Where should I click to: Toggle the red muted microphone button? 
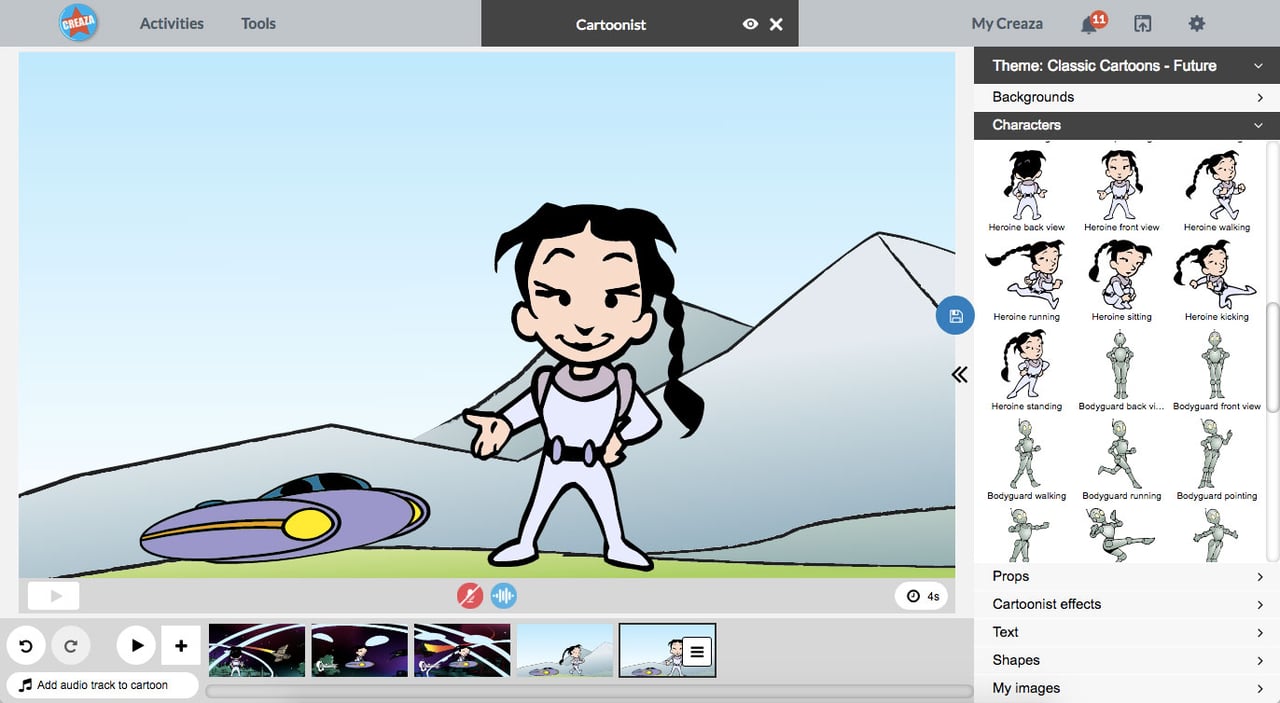click(x=470, y=596)
